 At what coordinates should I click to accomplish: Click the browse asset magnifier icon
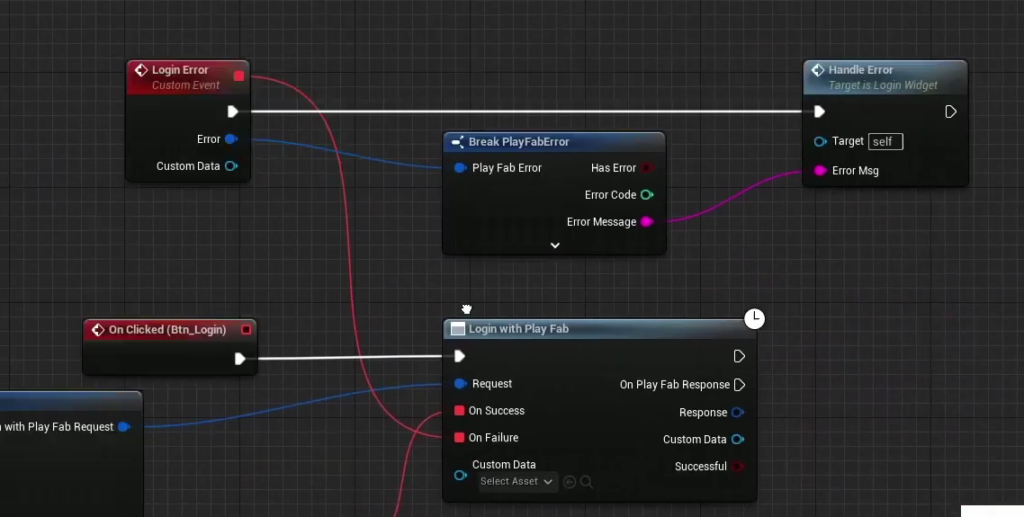586,482
